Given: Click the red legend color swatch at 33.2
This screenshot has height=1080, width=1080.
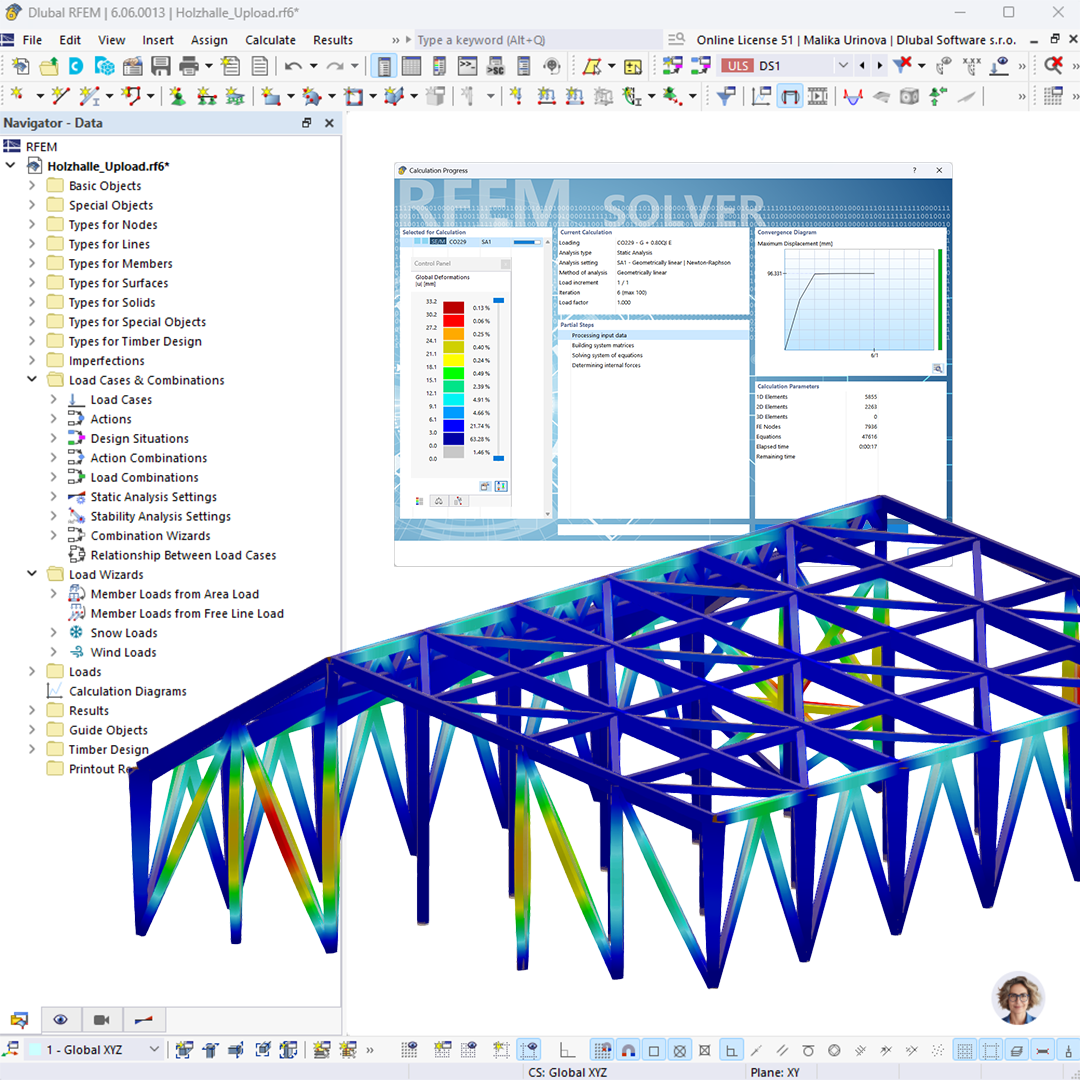Looking at the screenshot, I should pos(453,308).
